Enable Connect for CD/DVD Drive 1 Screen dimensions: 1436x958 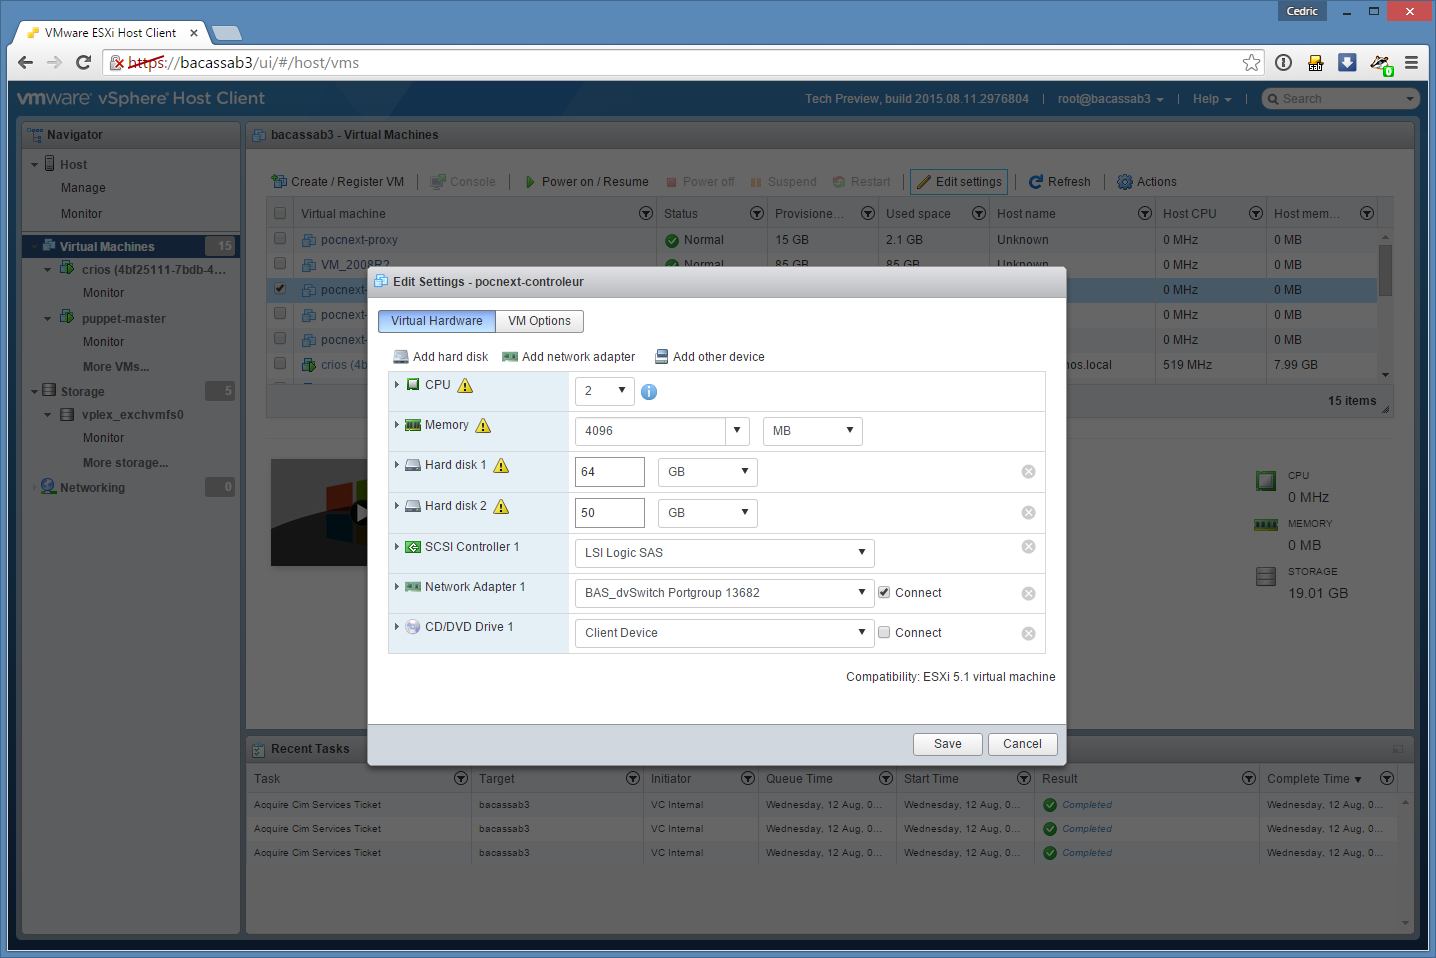pos(884,632)
